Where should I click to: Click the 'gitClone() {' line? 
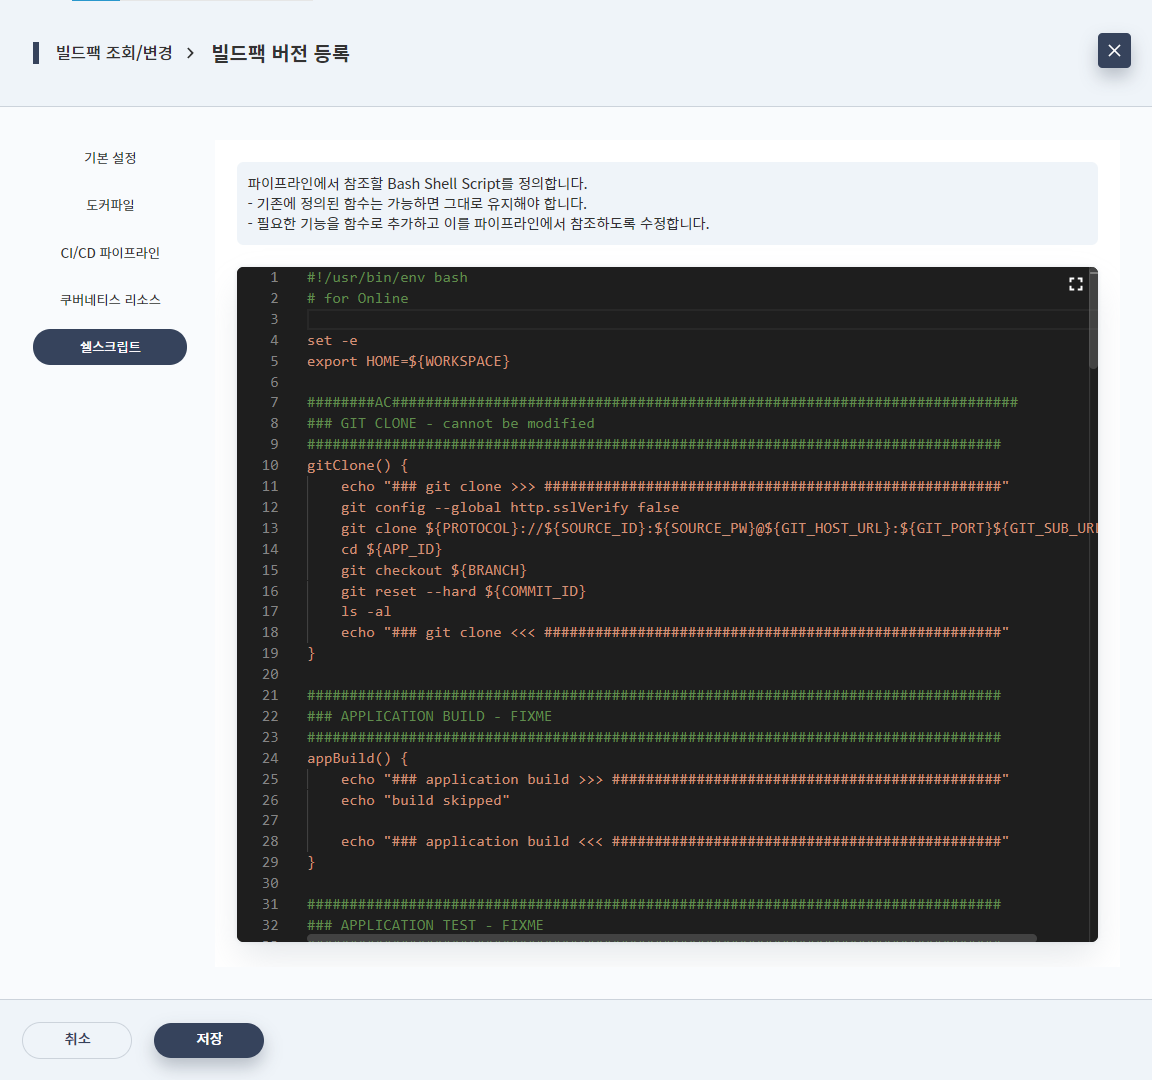tap(357, 466)
